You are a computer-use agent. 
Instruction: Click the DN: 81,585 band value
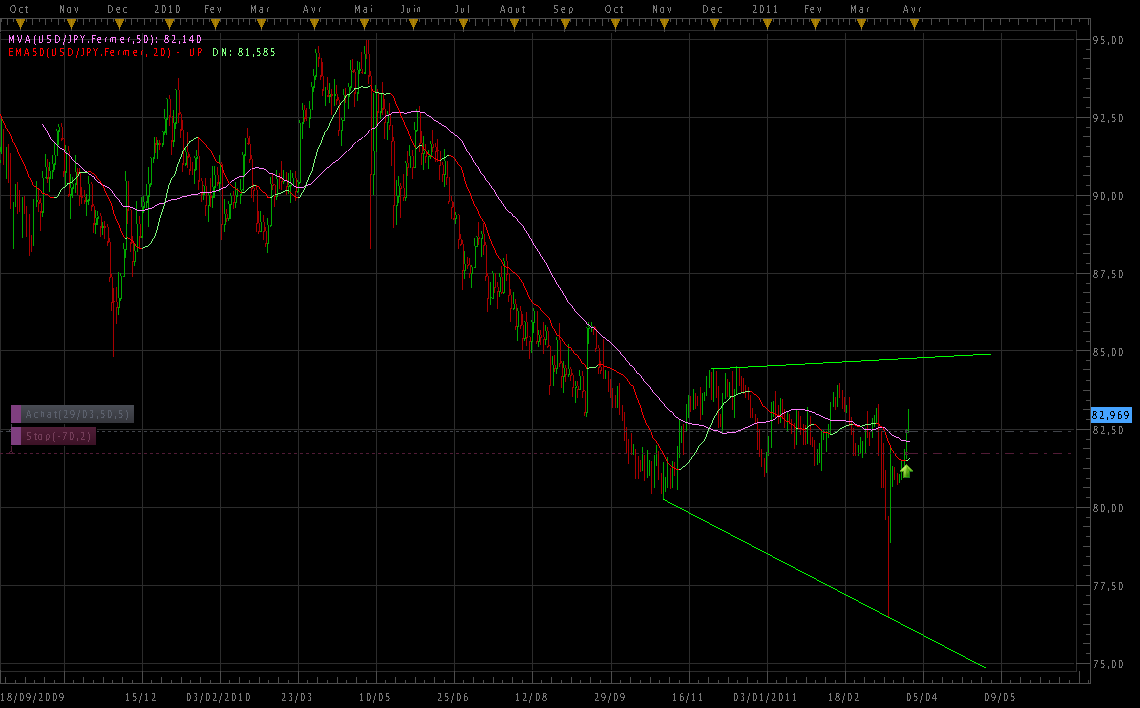[x=244, y=51]
